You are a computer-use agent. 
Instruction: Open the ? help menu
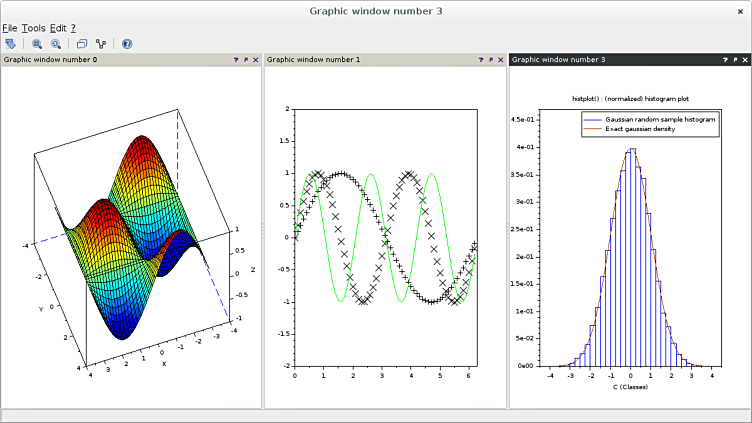coord(73,28)
